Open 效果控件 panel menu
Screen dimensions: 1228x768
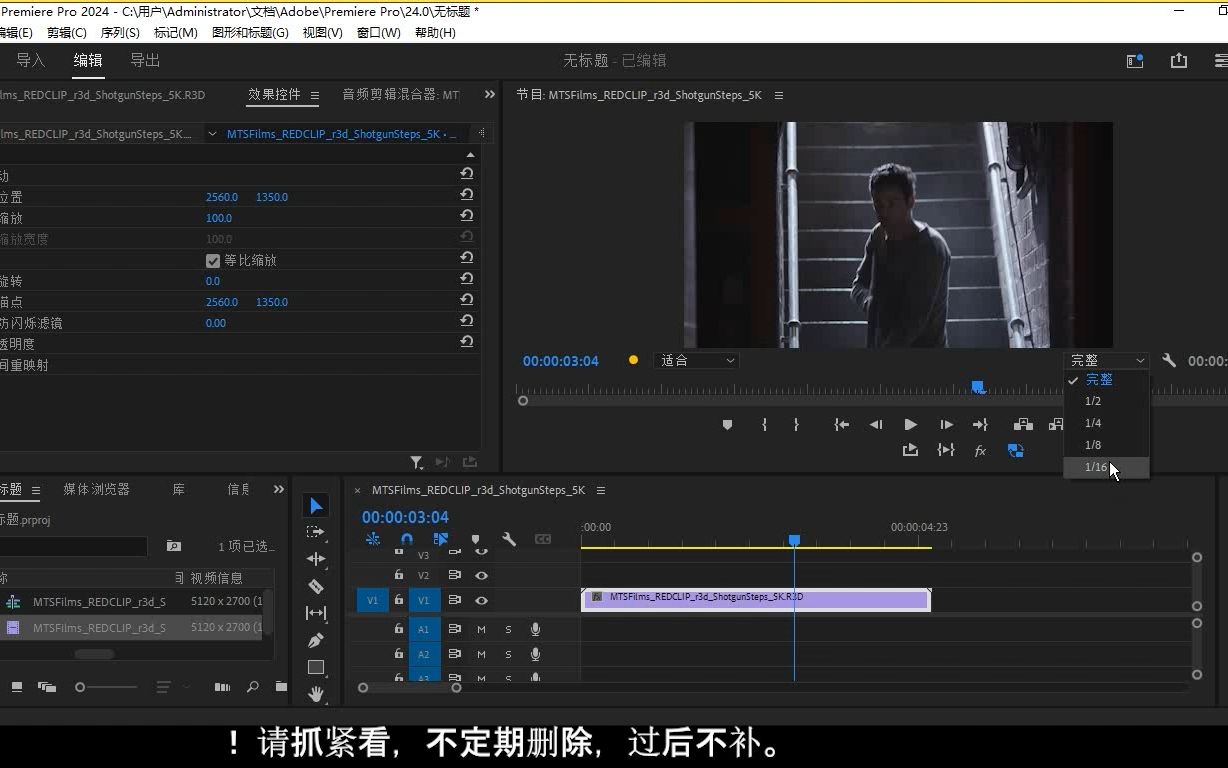314,95
